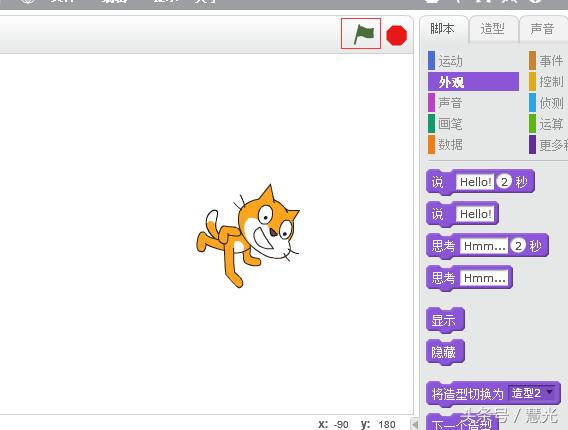Click the cat sprite on the stage
This screenshot has height=430, width=568.
point(248,235)
